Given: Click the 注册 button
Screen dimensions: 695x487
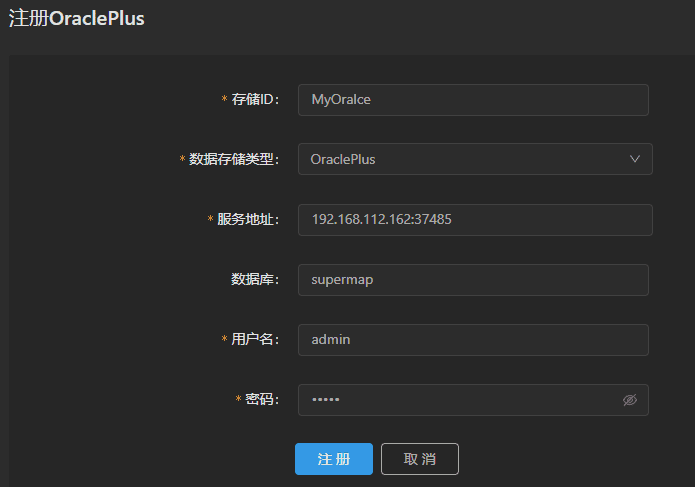Looking at the screenshot, I should [x=333, y=459].
